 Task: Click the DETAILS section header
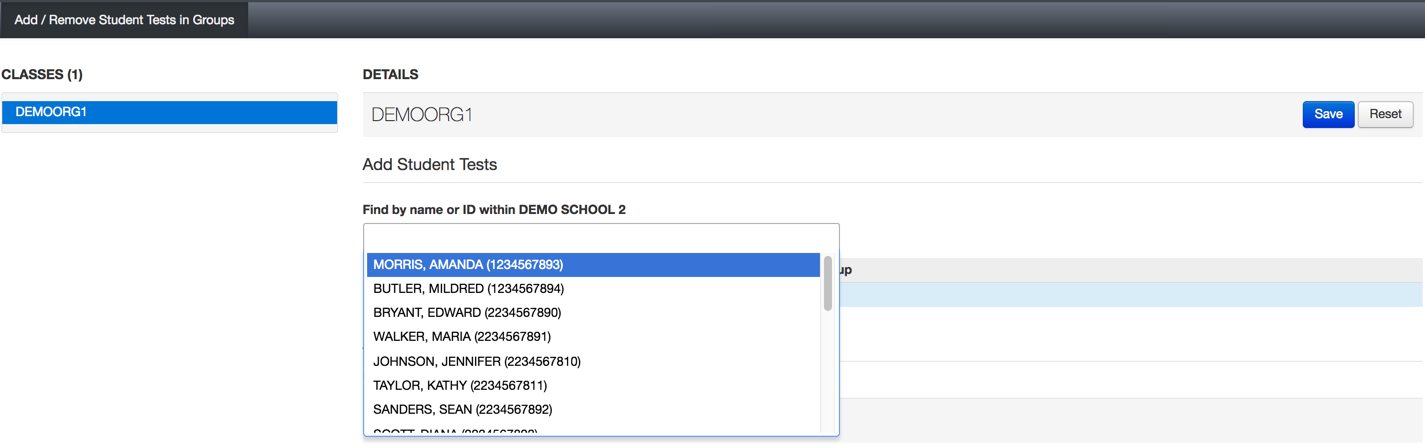390,75
